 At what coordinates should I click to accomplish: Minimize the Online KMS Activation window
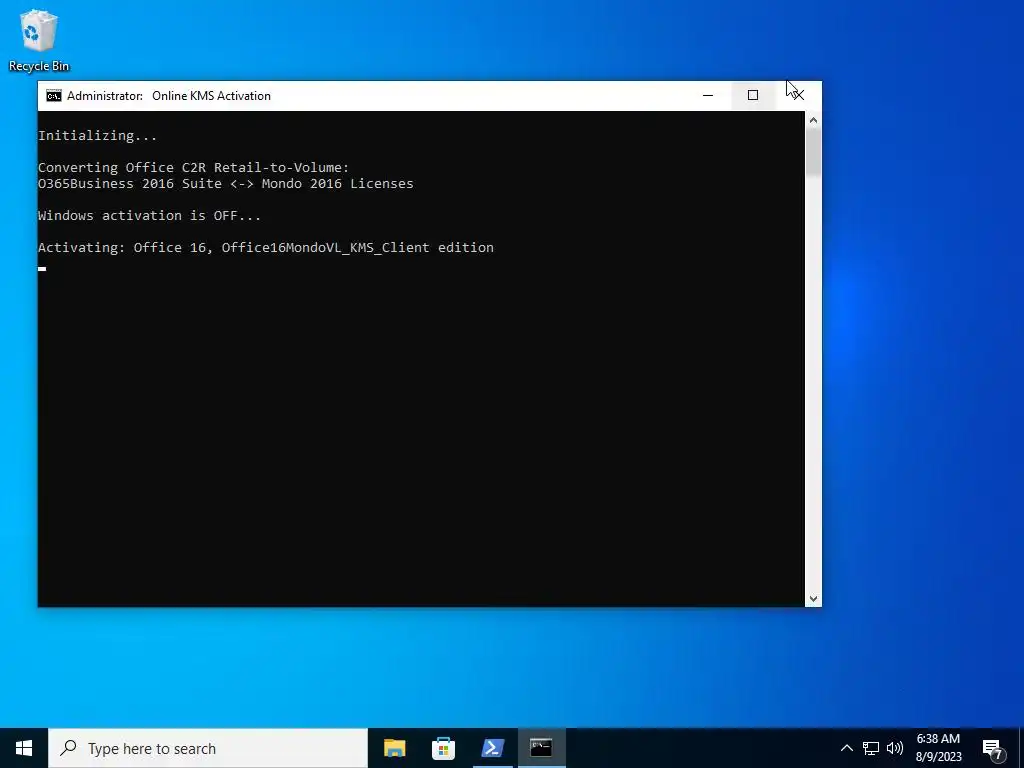(x=708, y=95)
